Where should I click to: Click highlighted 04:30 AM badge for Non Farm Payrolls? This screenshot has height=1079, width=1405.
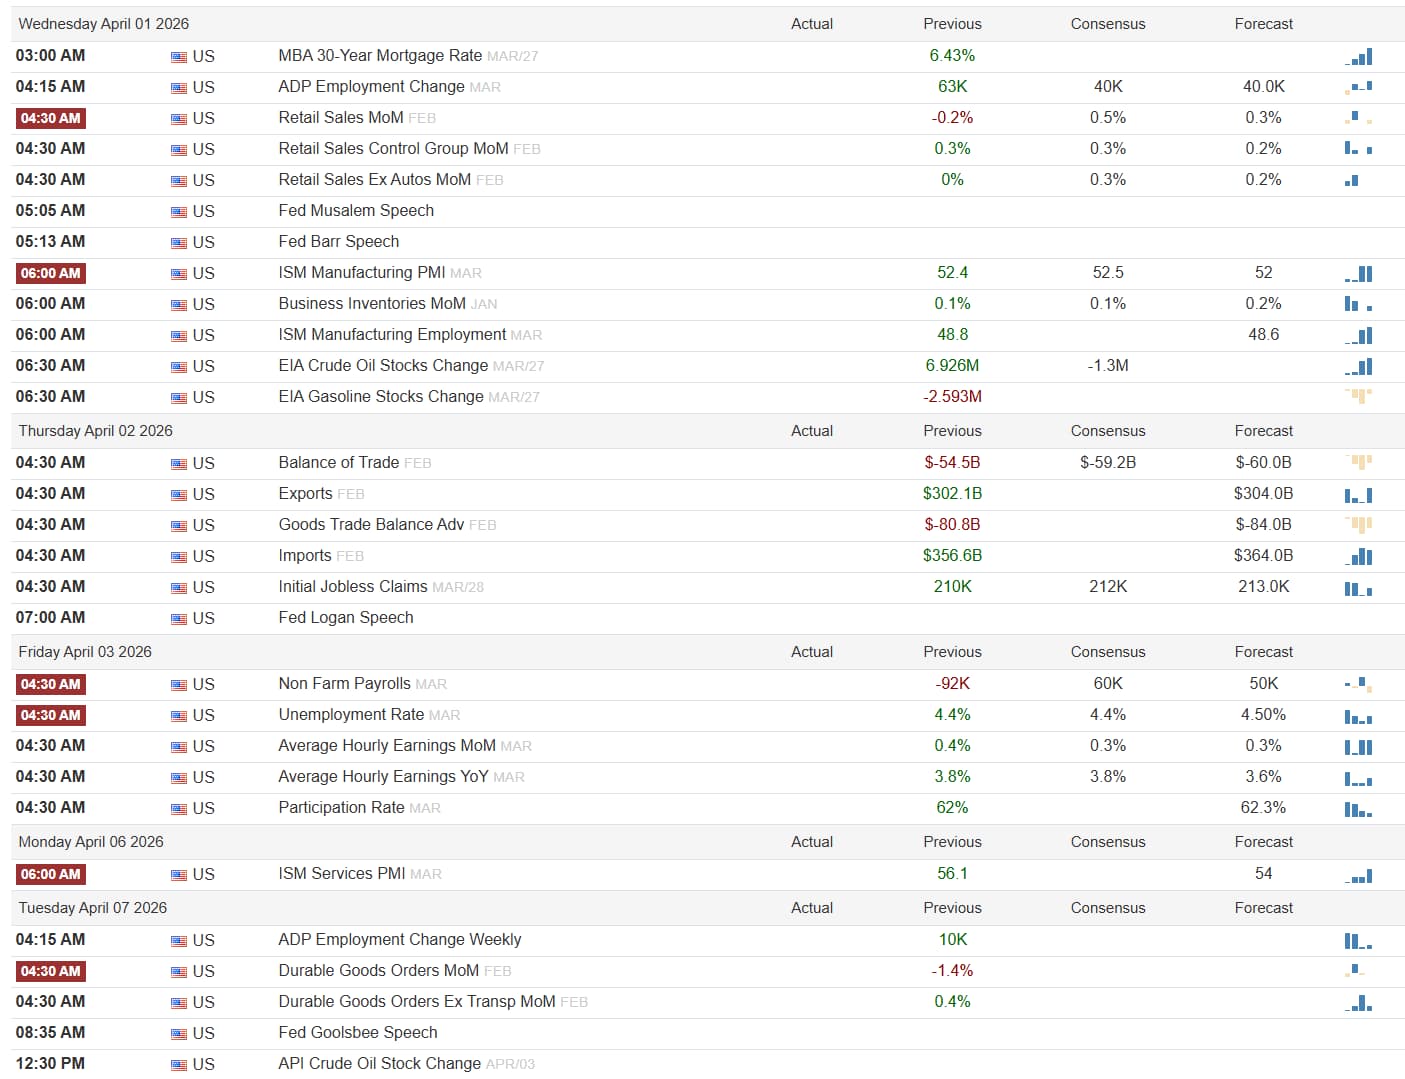(x=51, y=684)
